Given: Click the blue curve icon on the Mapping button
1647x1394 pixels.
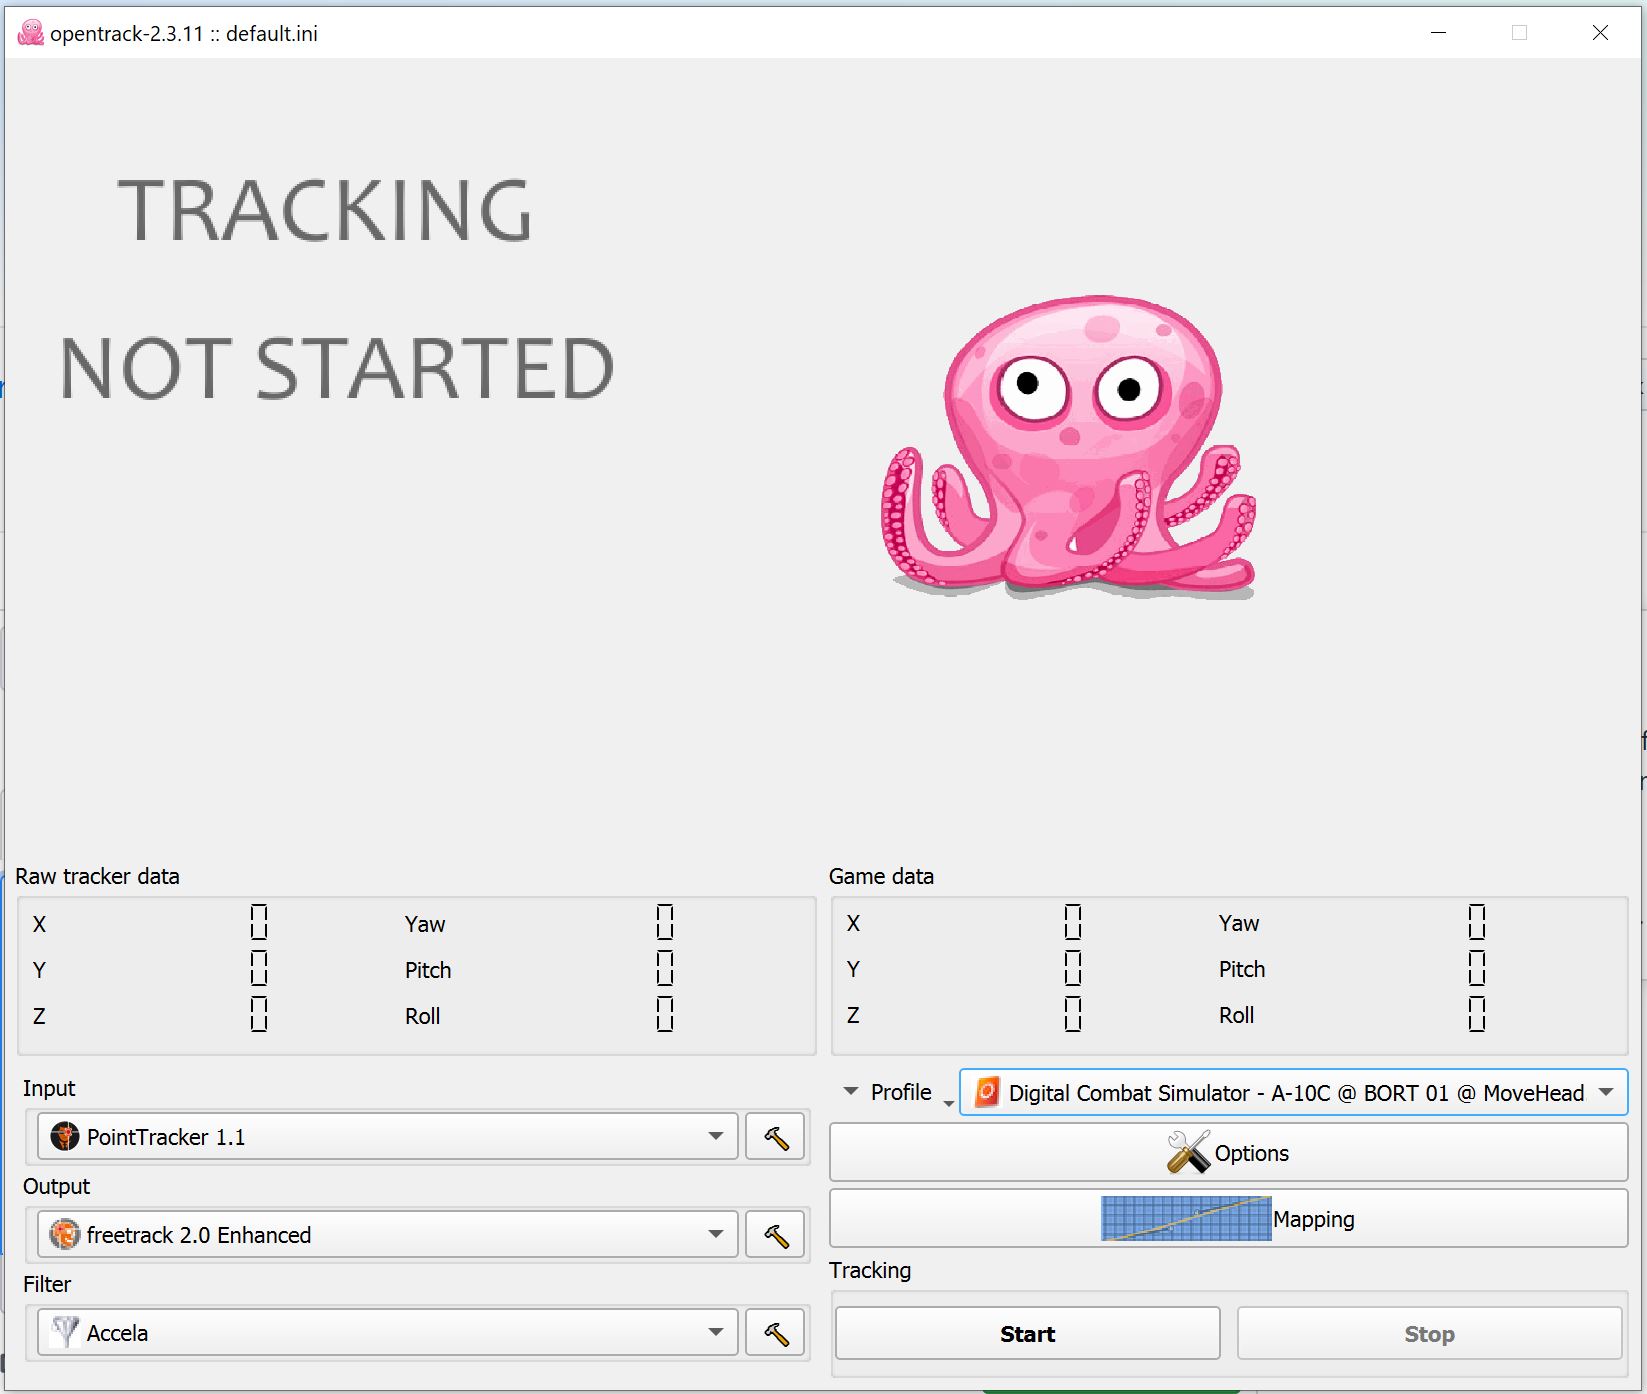Looking at the screenshot, I should click(x=1185, y=1218).
